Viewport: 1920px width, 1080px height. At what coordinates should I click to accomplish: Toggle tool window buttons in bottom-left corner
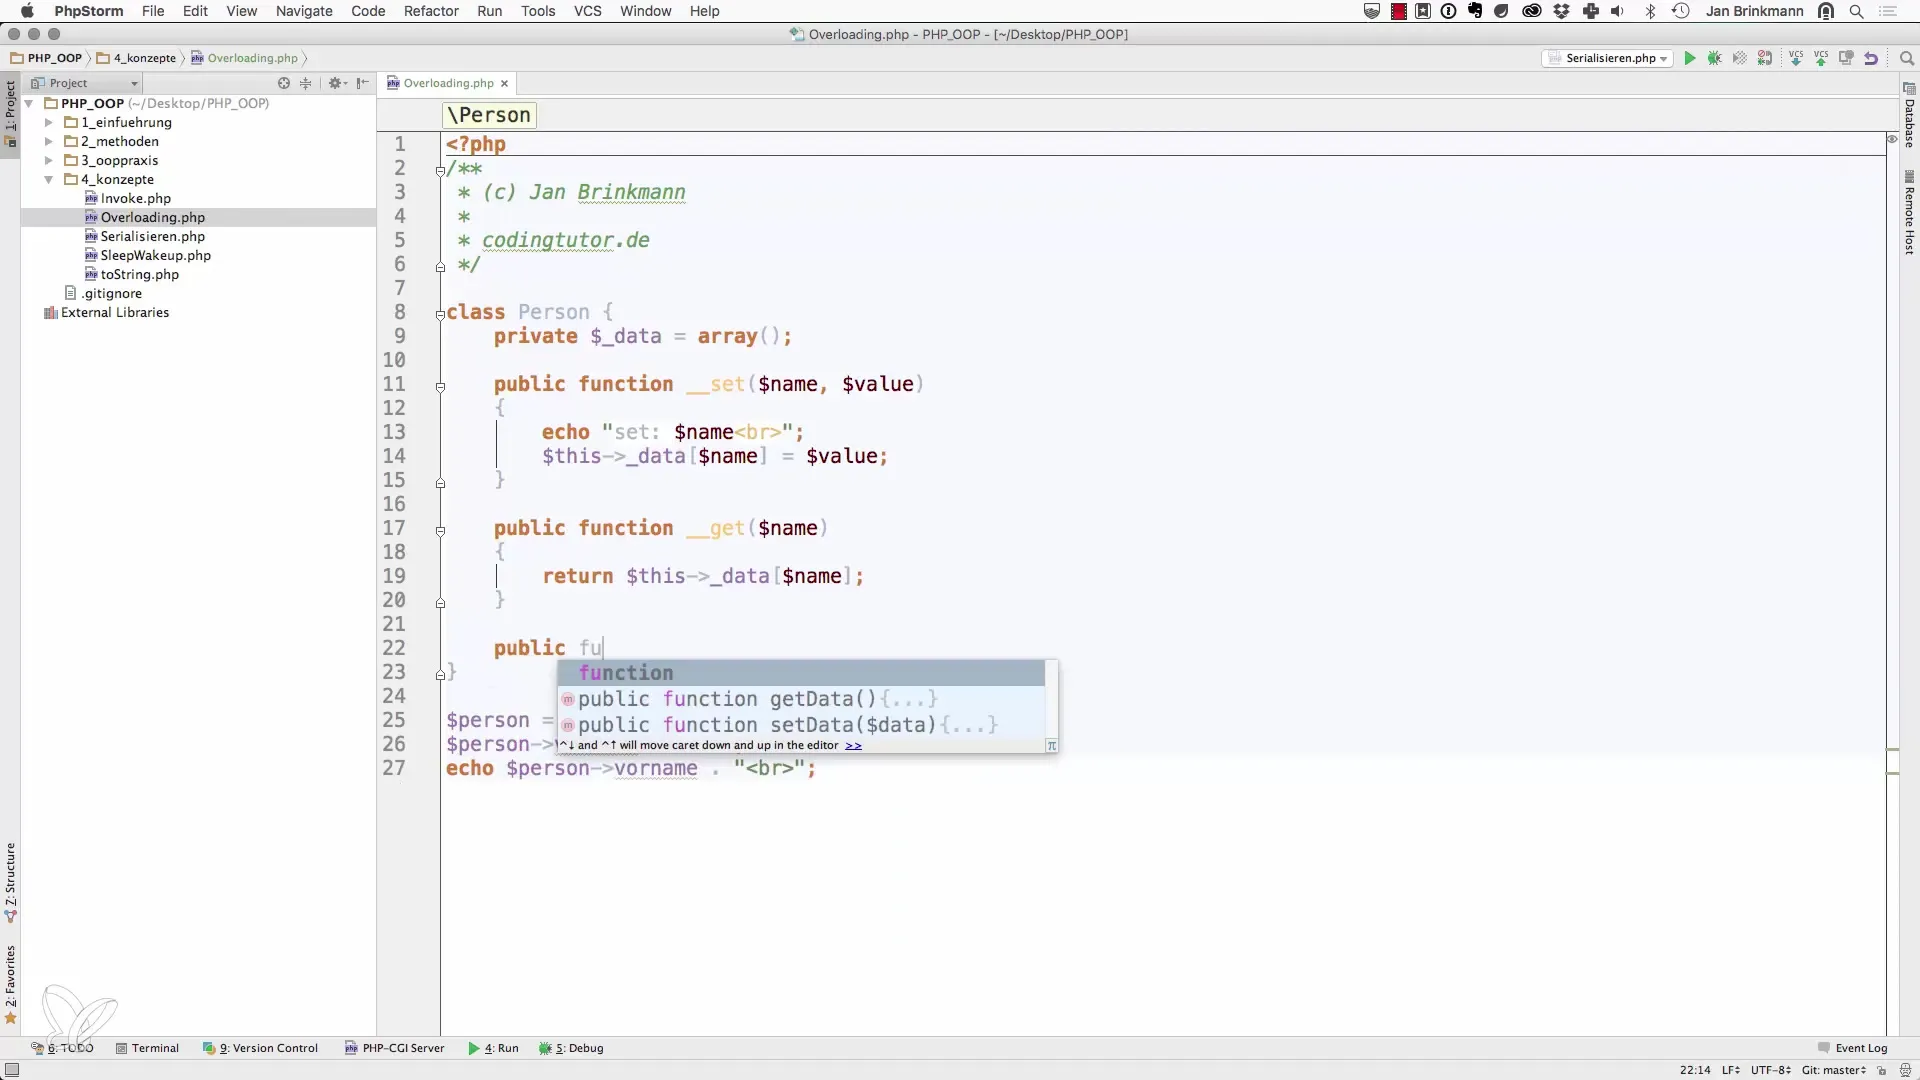12,1070
